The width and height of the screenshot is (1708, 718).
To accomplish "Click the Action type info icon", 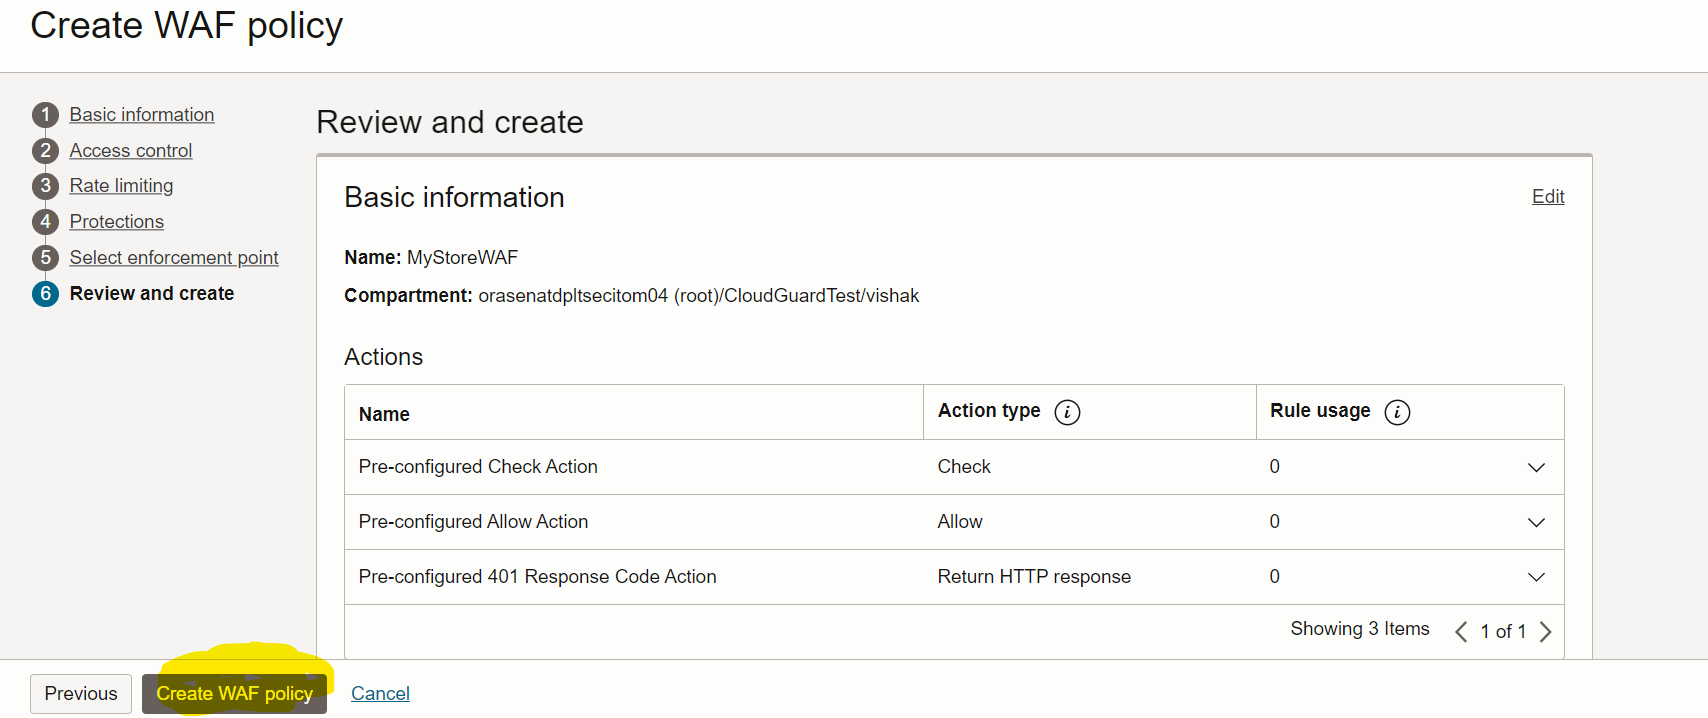I will [x=1067, y=412].
